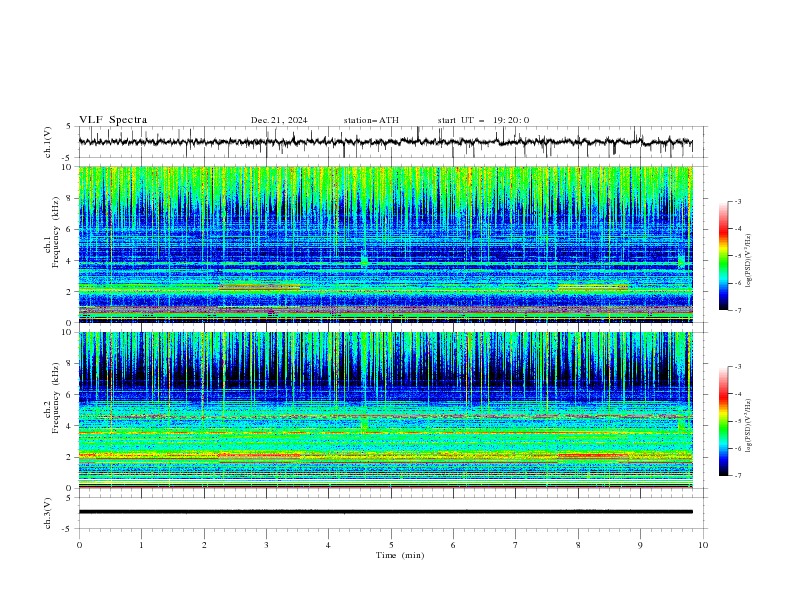Screen dimensions: 792x612
Task: Click the "station=ATH" header label
Action: (371, 120)
